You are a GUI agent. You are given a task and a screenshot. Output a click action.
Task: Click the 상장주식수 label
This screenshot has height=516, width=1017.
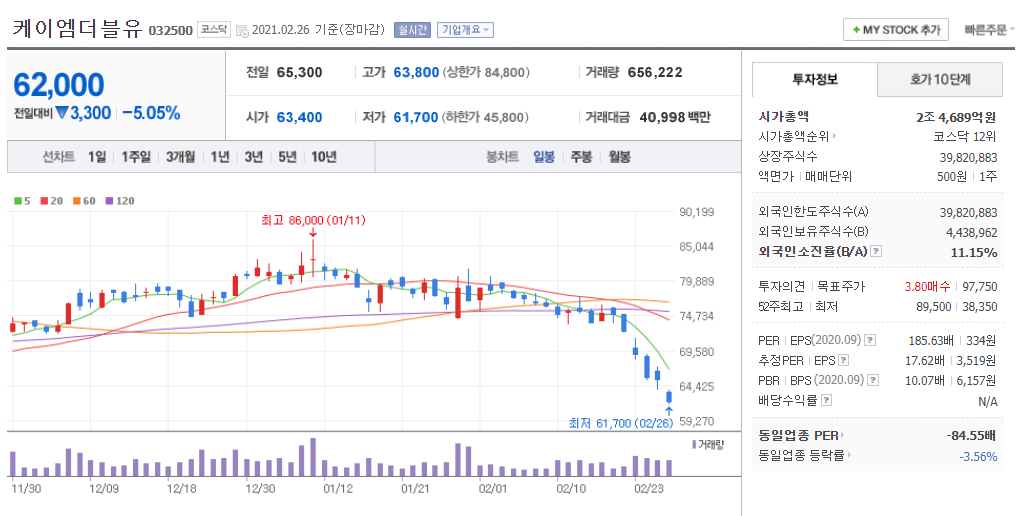(x=787, y=156)
